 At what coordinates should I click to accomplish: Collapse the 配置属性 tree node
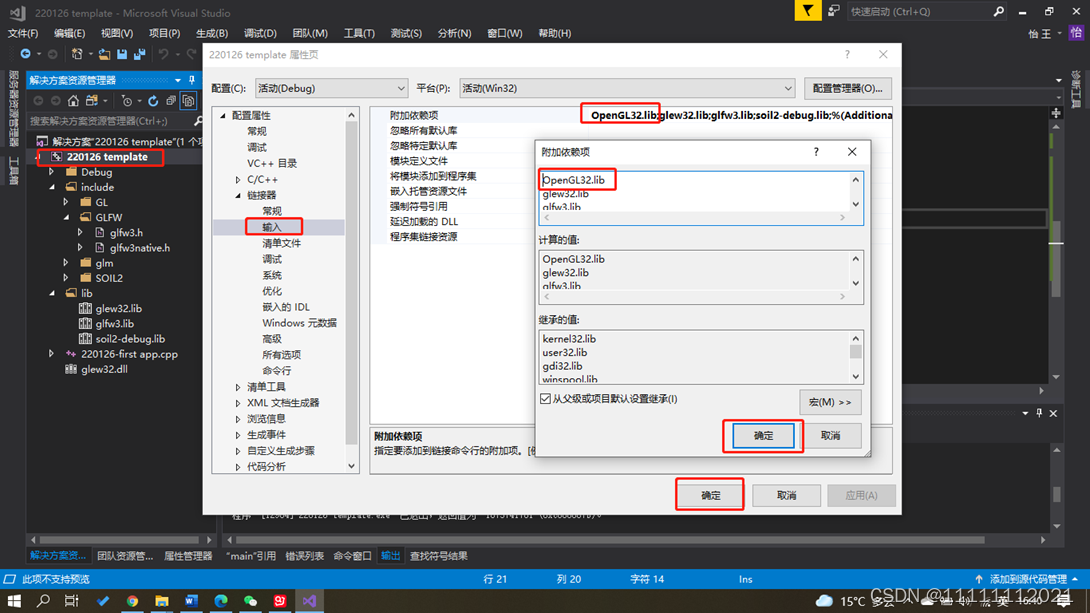223,115
